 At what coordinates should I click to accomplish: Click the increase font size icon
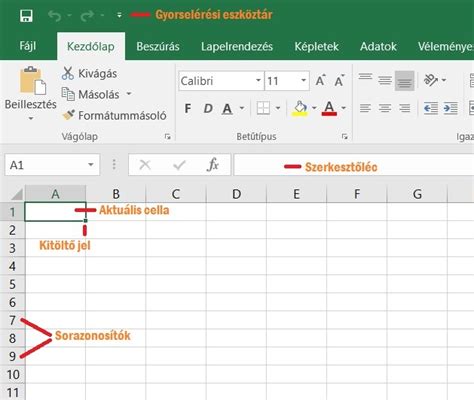pyautogui.click(x=321, y=80)
